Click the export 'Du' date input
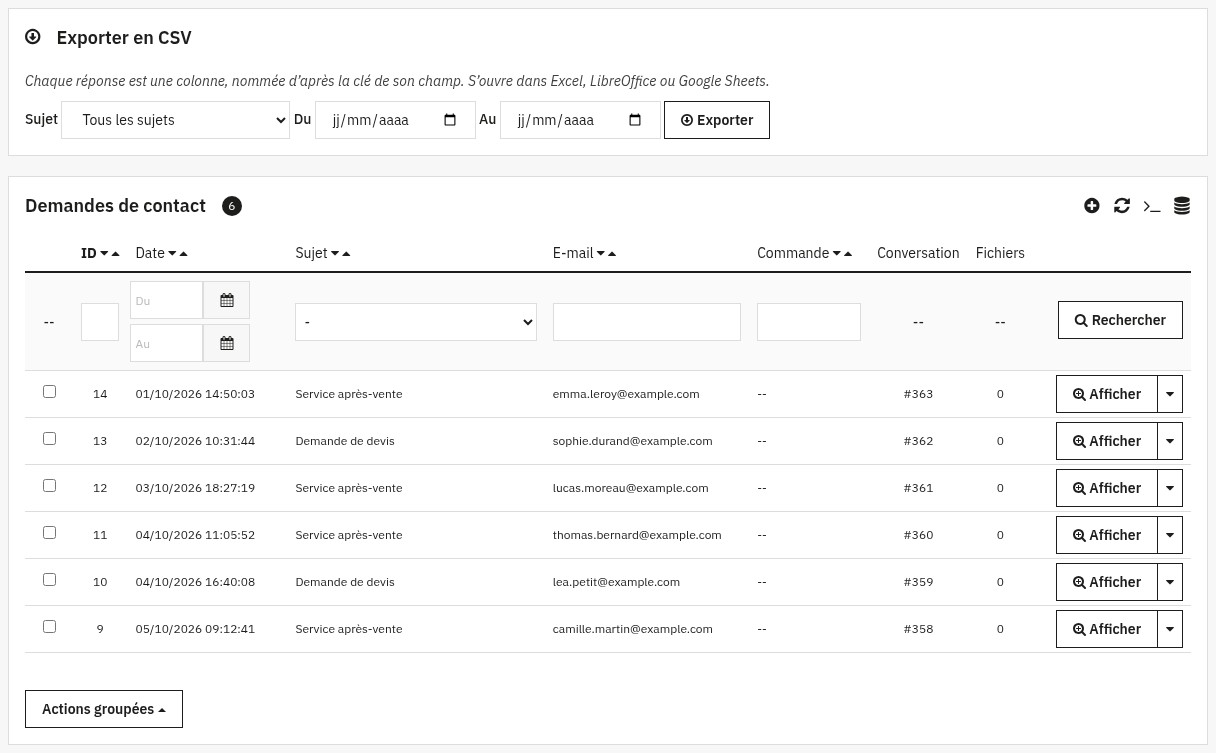The width and height of the screenshot is (1216, 753). pyautogui.click(x=395, y=120)
